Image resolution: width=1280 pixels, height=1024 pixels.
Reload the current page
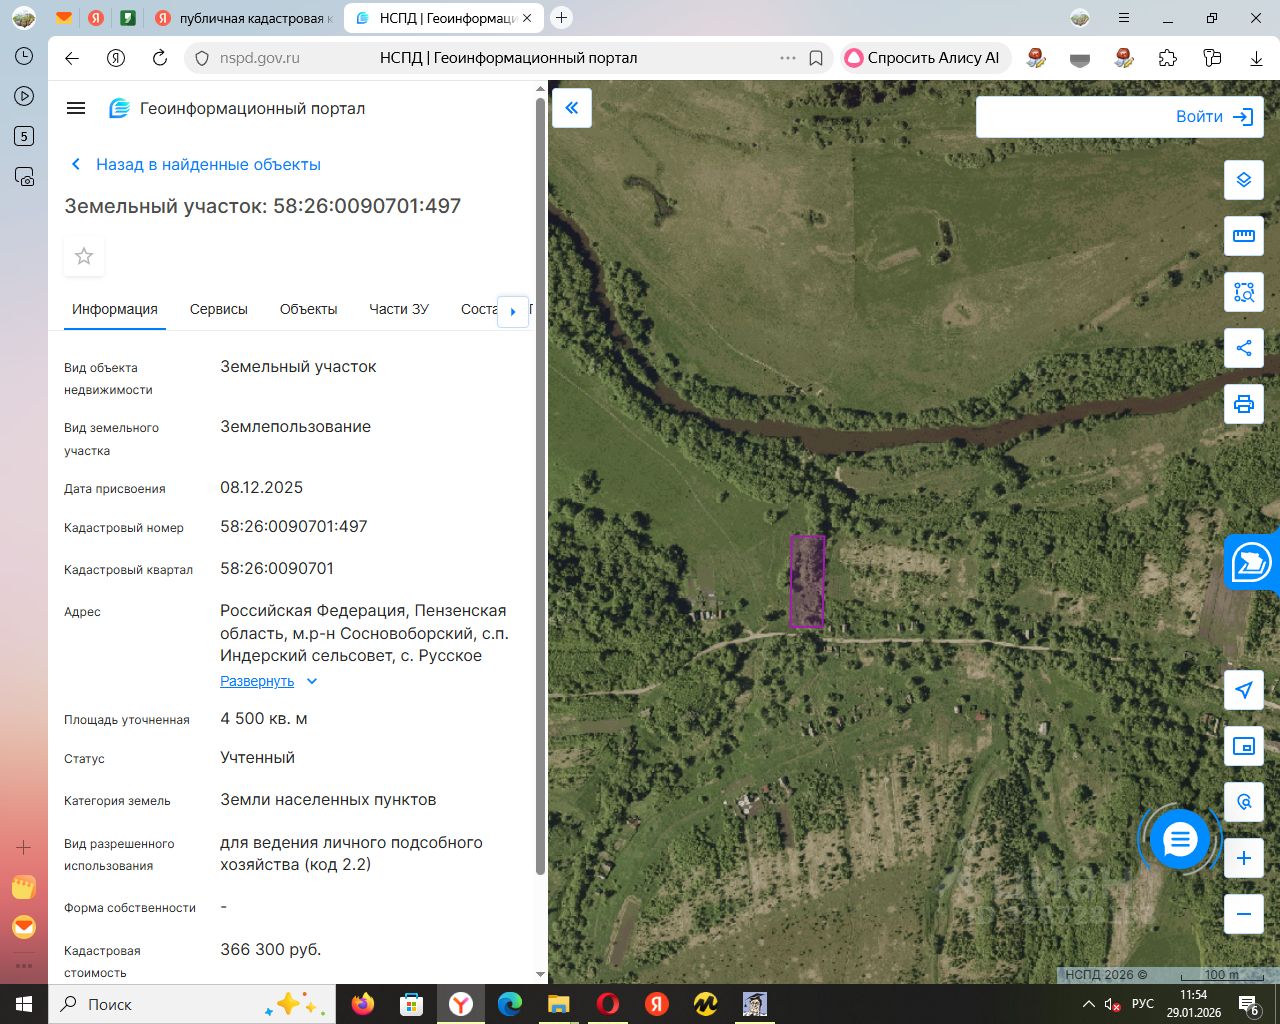pyautogui.click(x=159, y=58)
